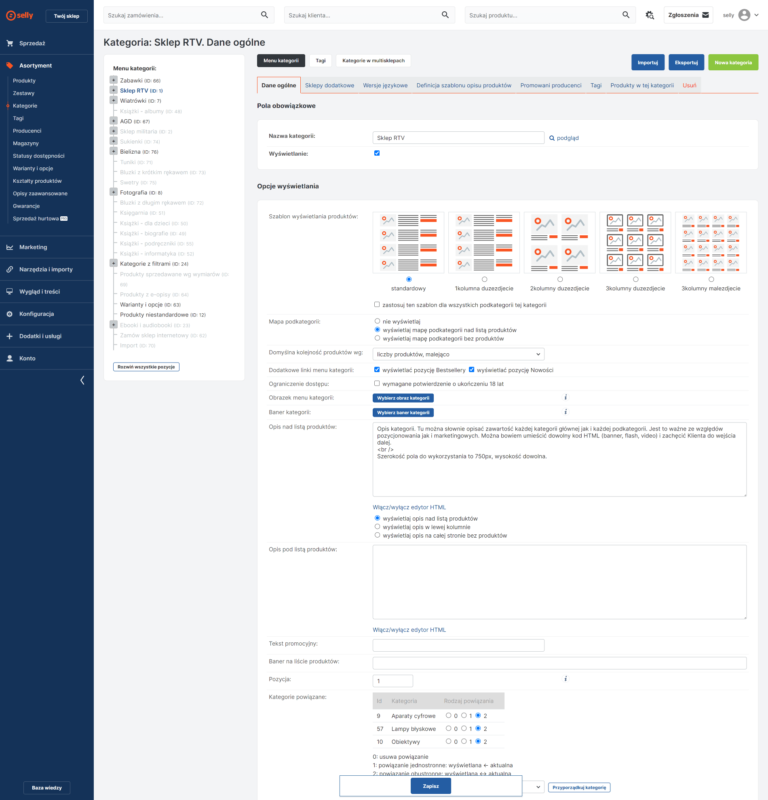The image size is (768, 800).
Task: Open the user account avatar menu
Action: coord(745,16)
